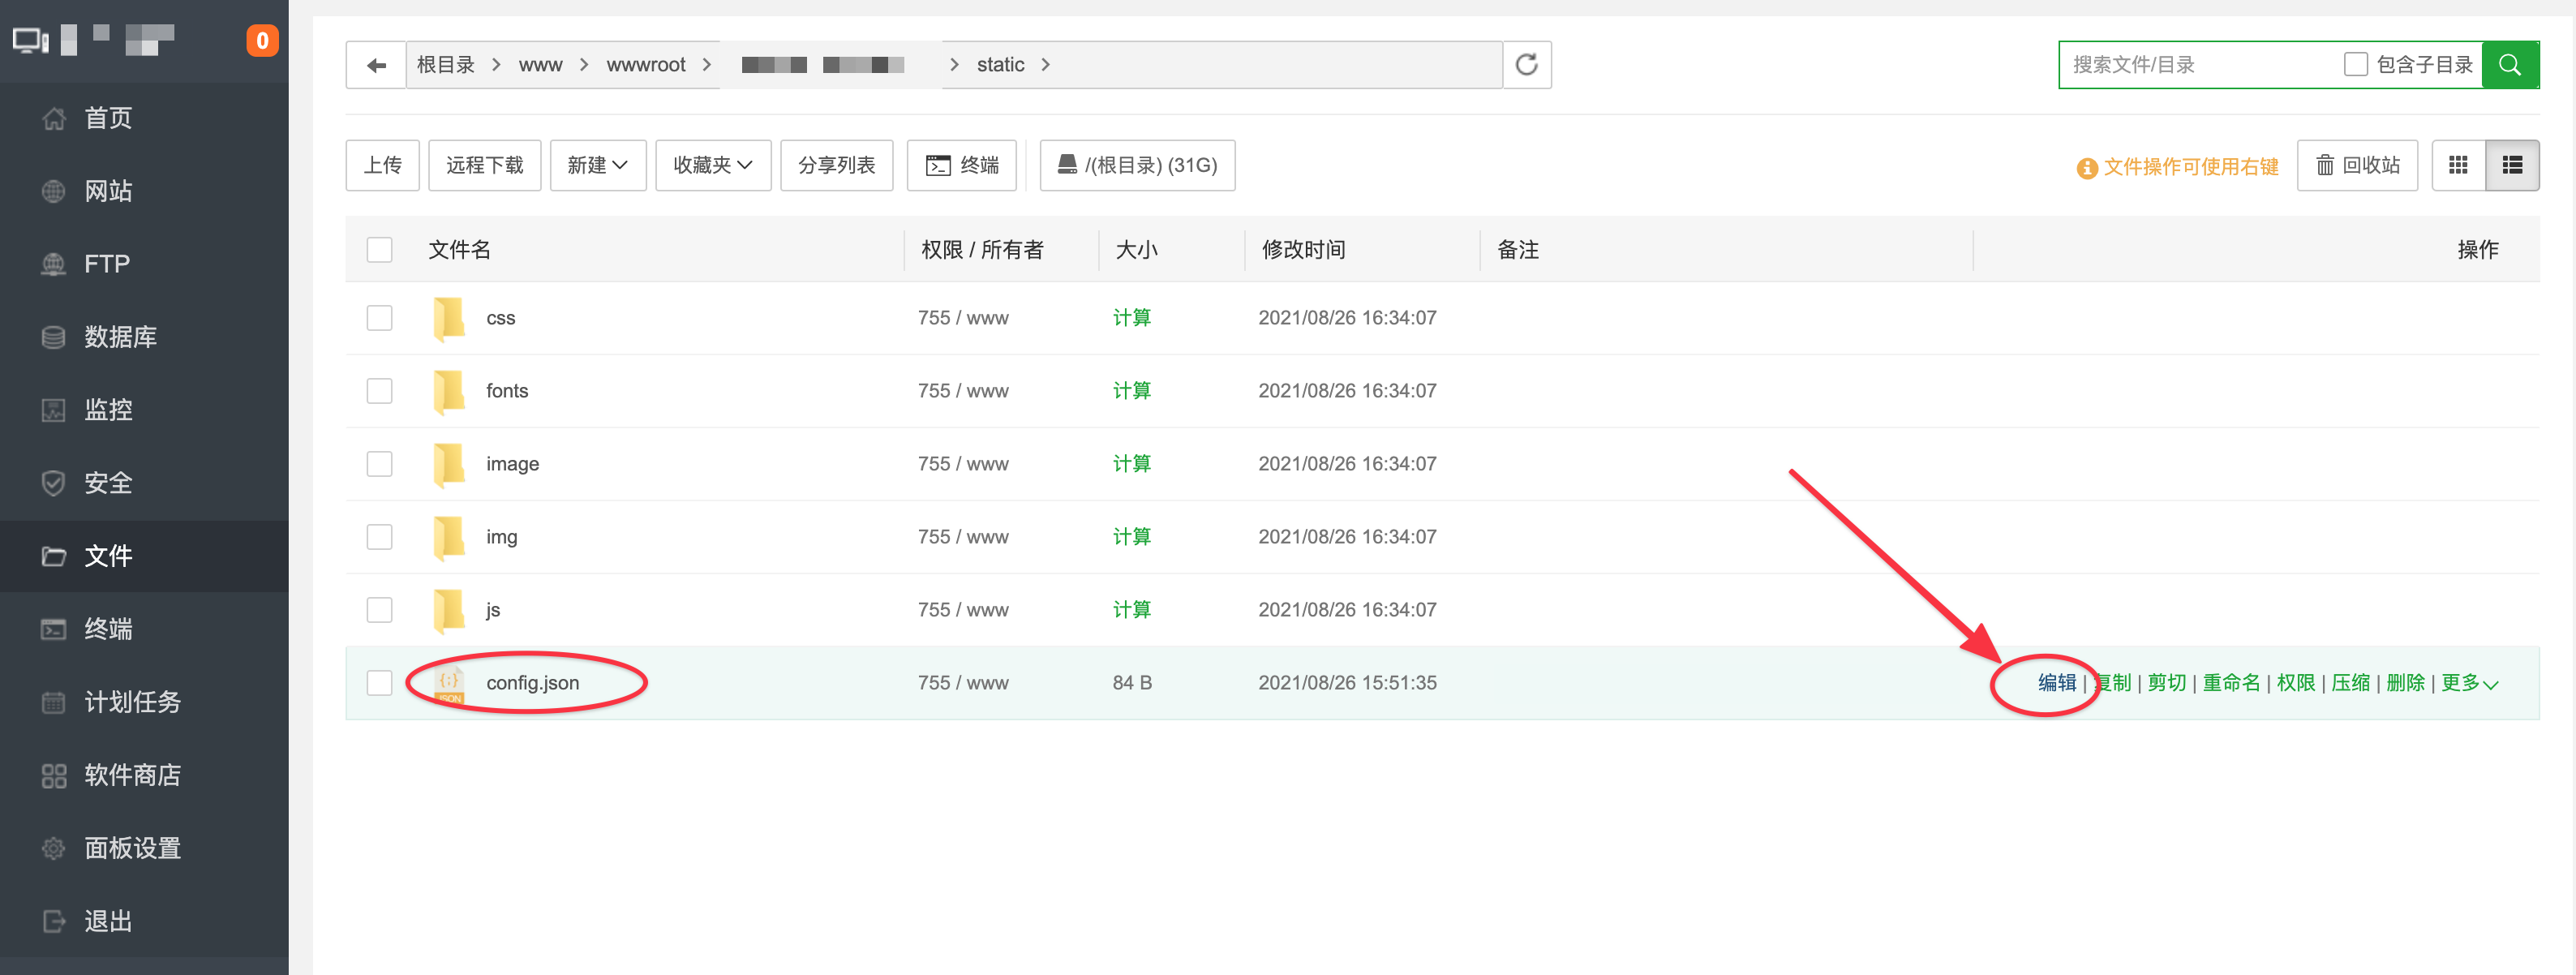Open the toolbar 终端 terminal button
This screenshot has width=2576, height=975.
click(x=961, y=165)
